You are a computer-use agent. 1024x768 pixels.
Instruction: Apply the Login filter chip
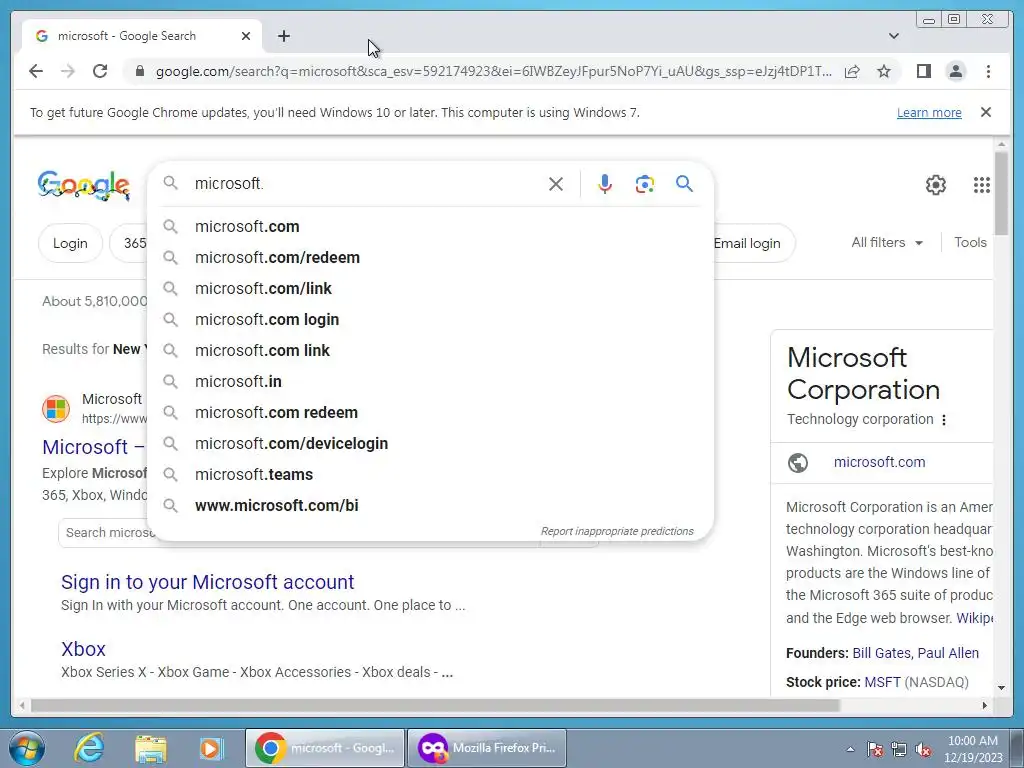[x=70, y=243]
